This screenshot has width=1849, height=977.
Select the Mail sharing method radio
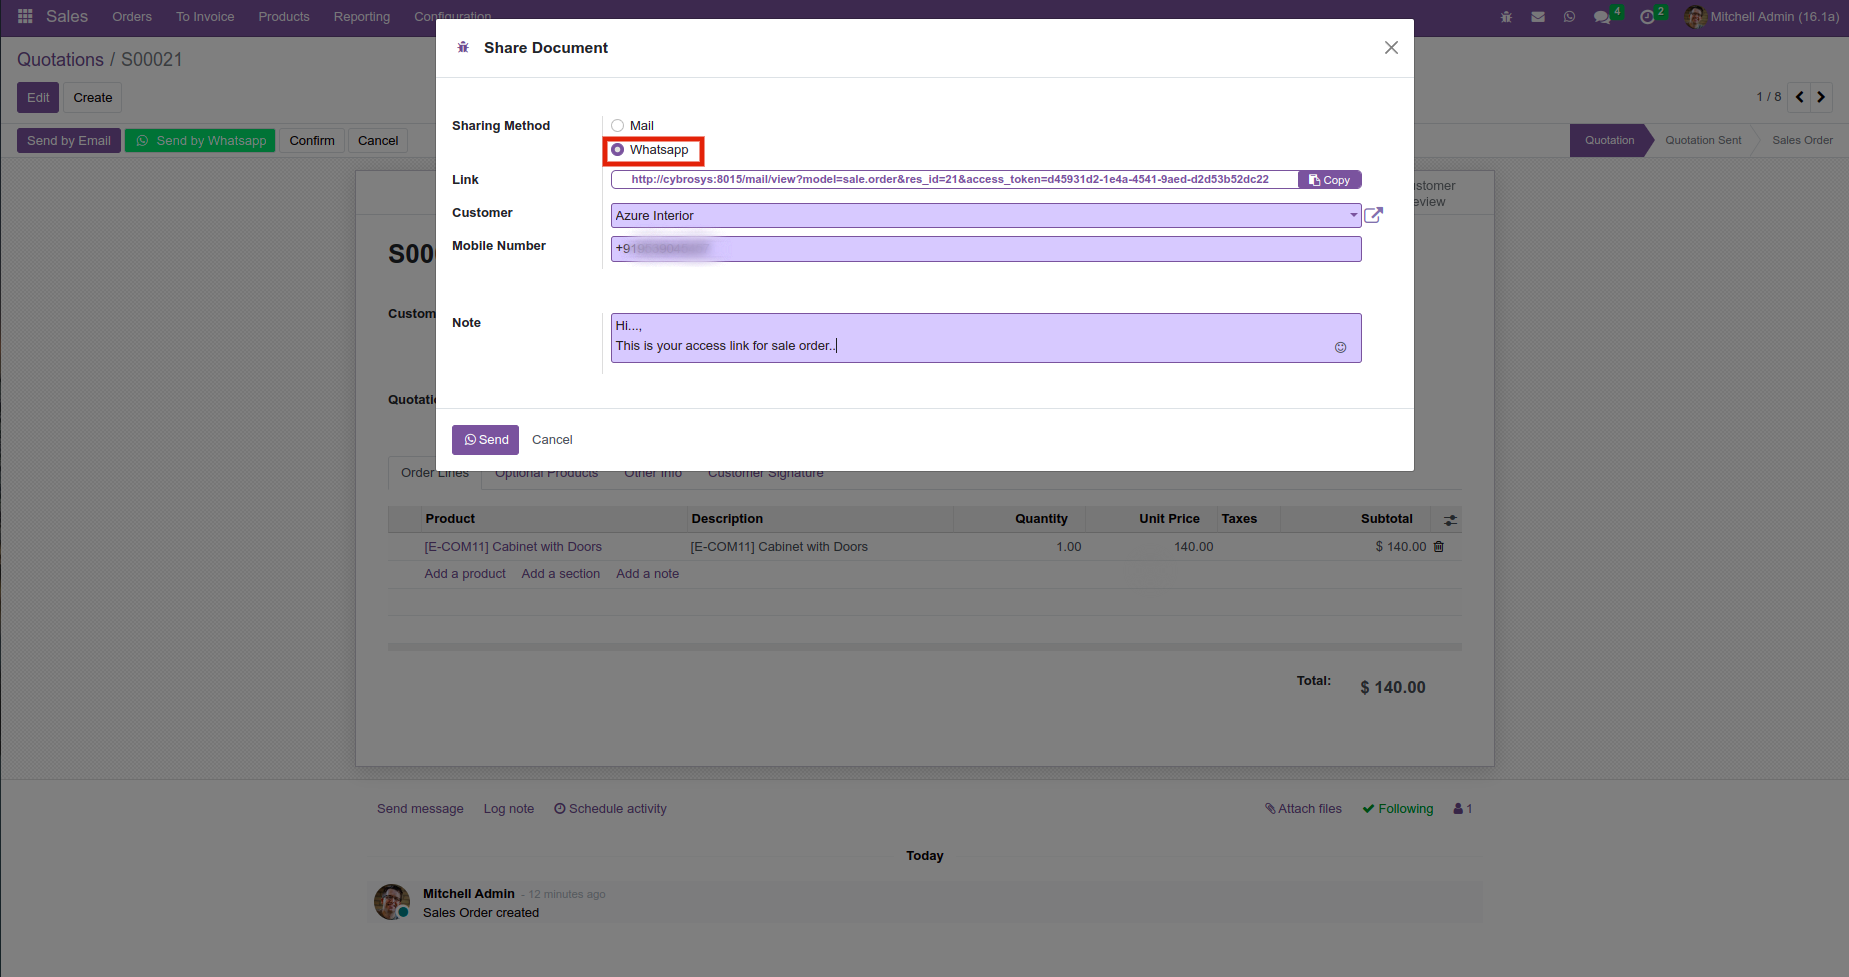[x=618, y=126]
